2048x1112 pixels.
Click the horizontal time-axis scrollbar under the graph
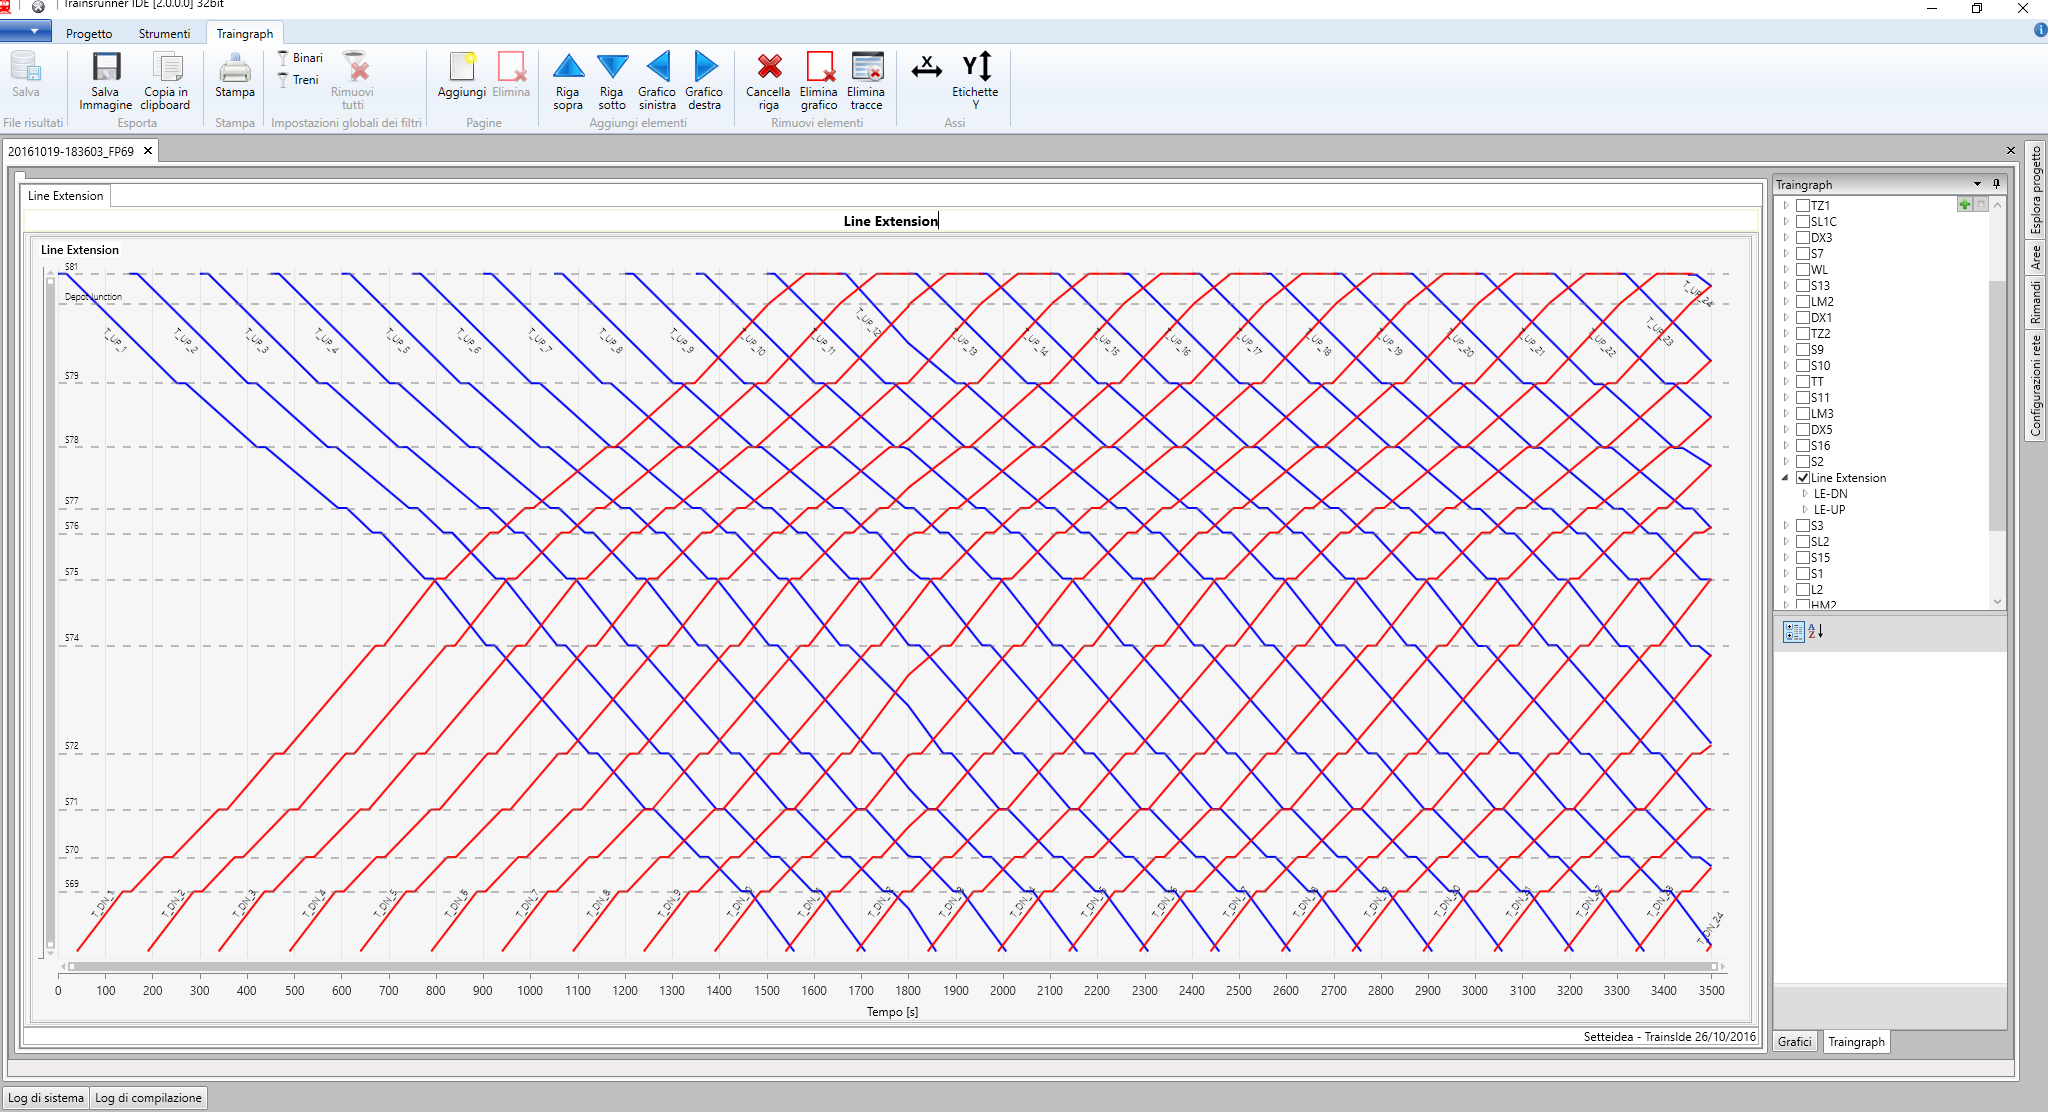coord(890,966)
